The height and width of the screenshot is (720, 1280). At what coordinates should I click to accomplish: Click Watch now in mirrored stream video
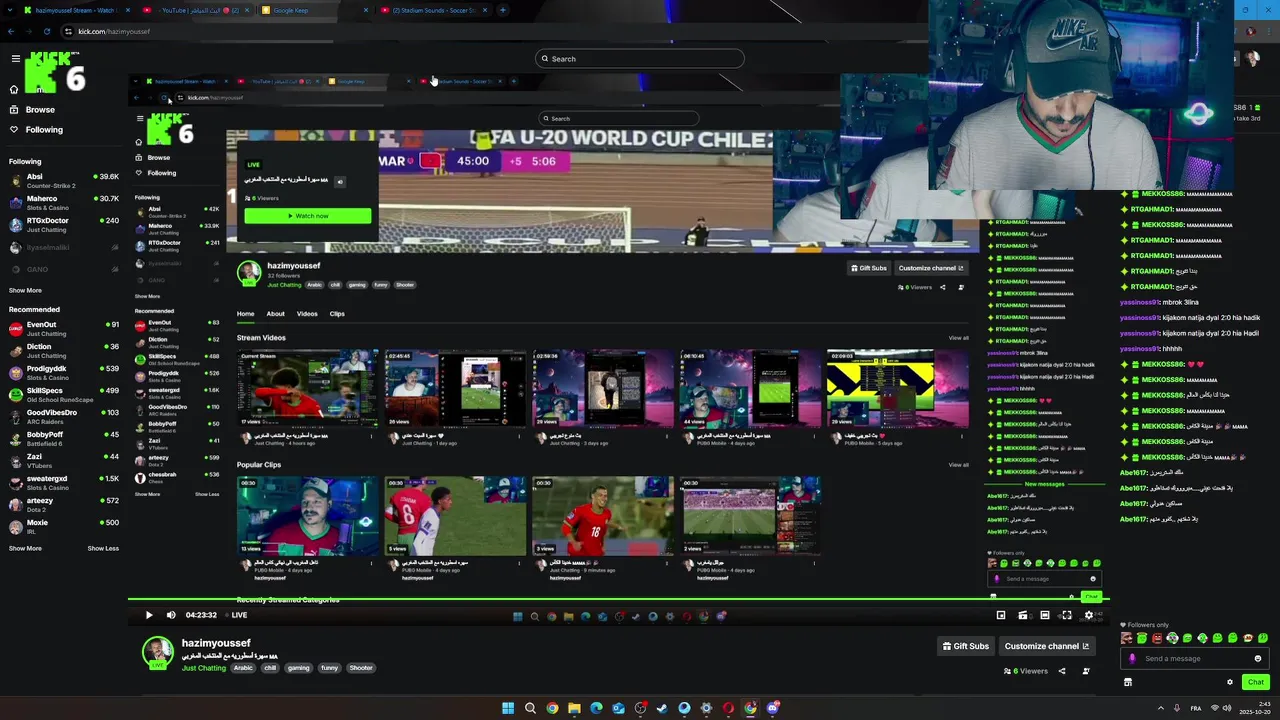tap(308, 216)
